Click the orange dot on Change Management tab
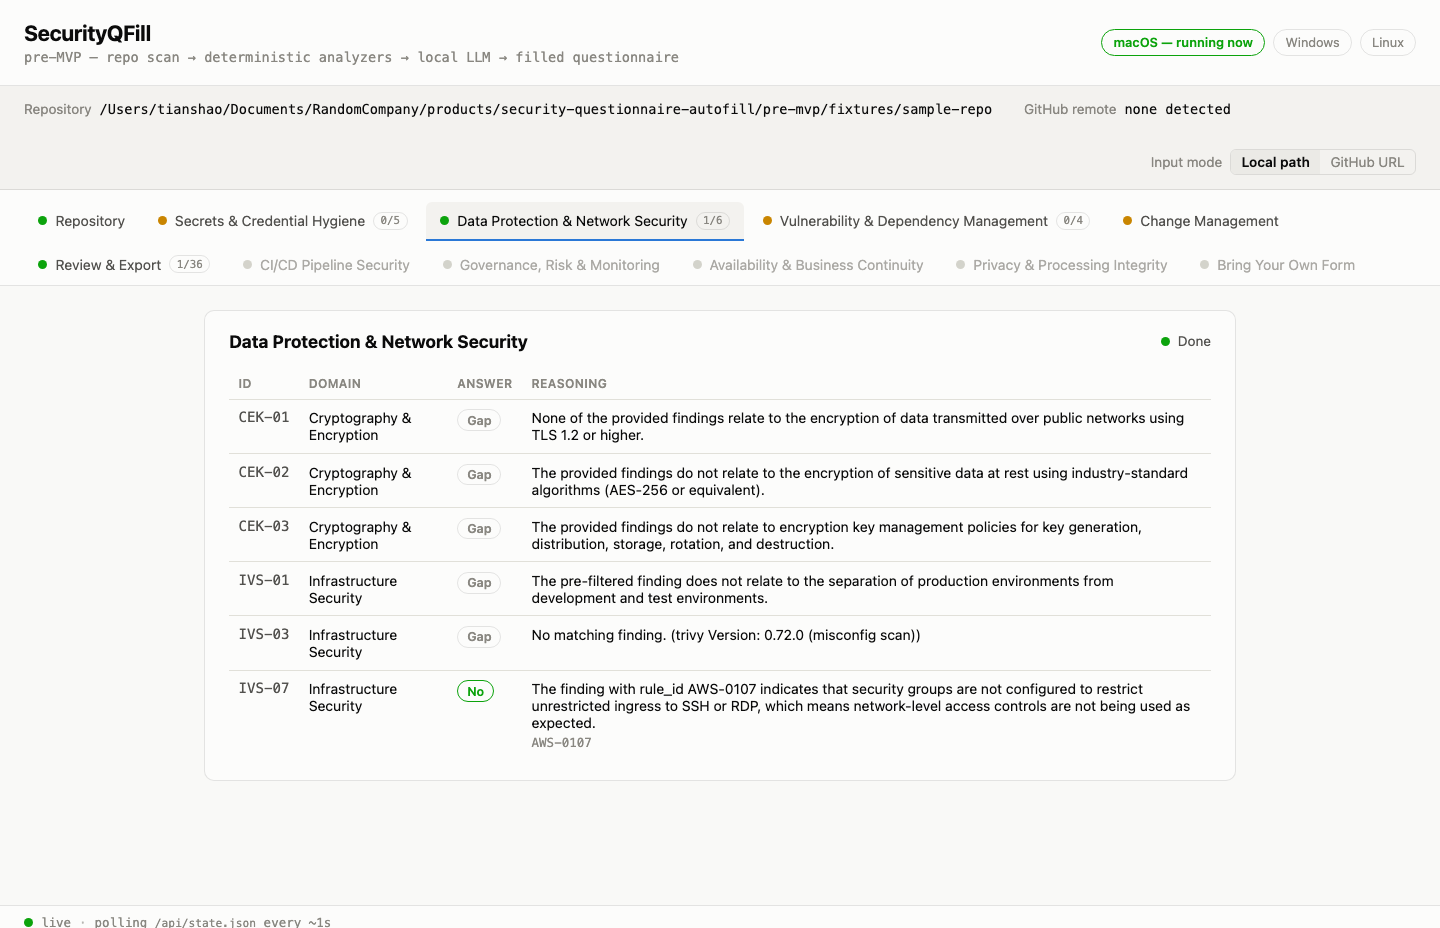Viewport: 1440px width, 928px height. tap(1127, 221)
